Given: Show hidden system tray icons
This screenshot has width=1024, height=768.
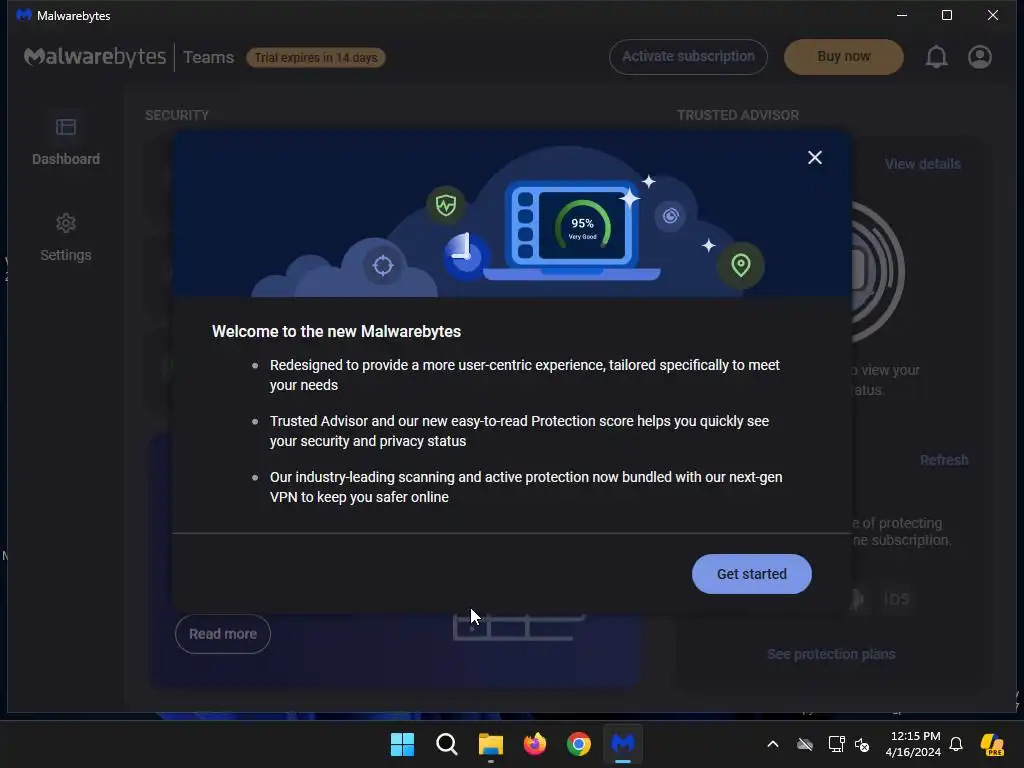Looking at the screenshot, I should tap(773, 744).
